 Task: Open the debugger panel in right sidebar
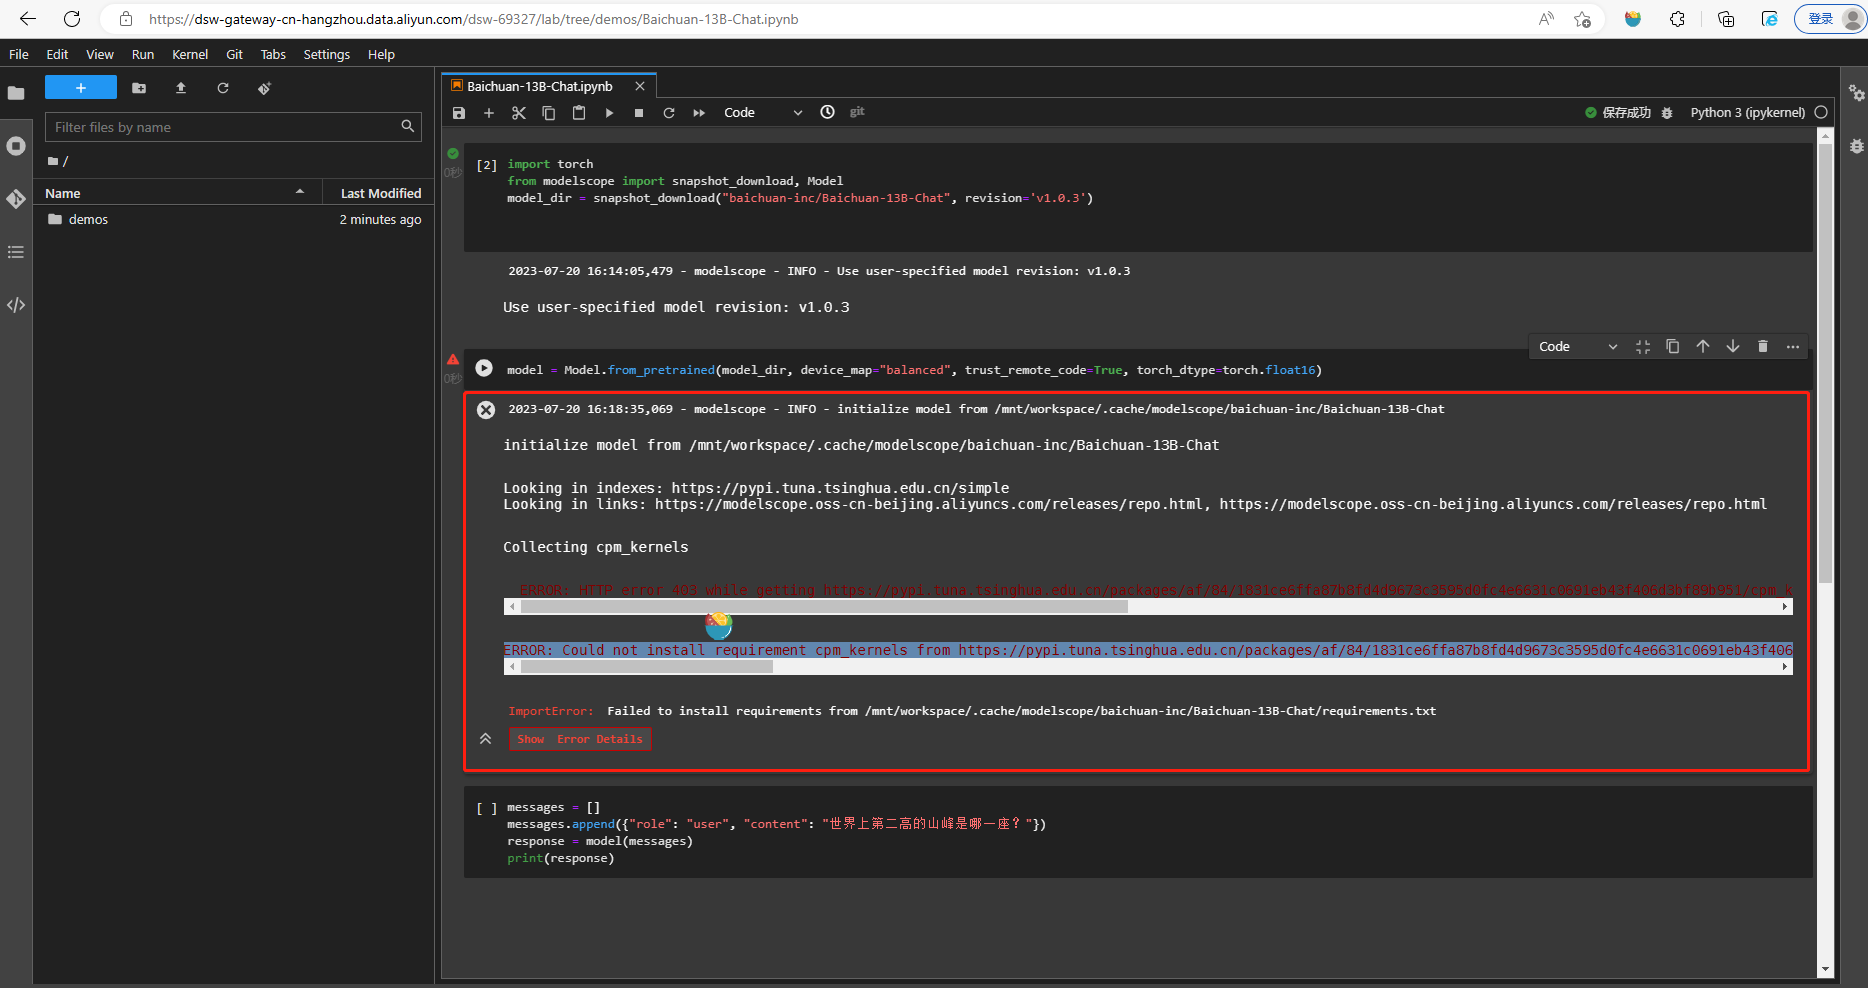(1856, 146)
